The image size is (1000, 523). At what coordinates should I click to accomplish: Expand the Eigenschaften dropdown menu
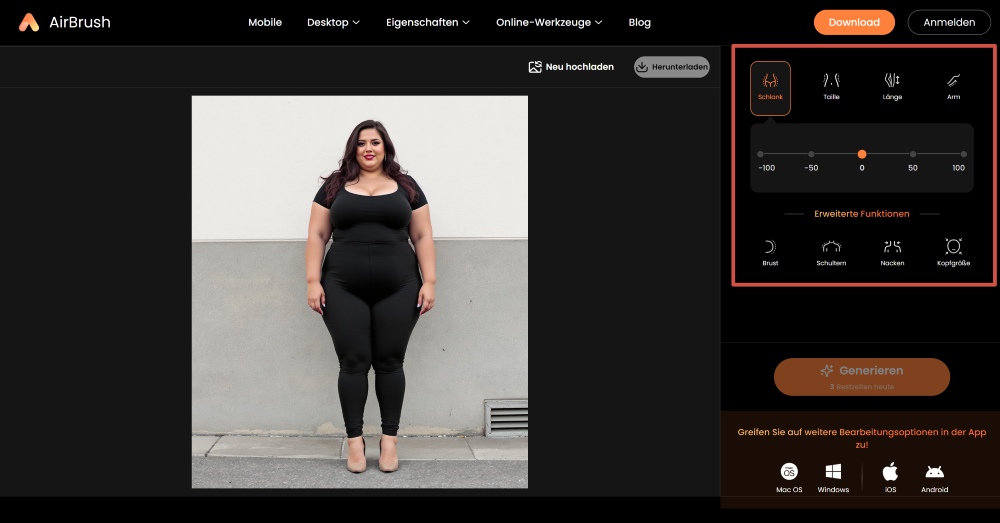coord(427,22)
